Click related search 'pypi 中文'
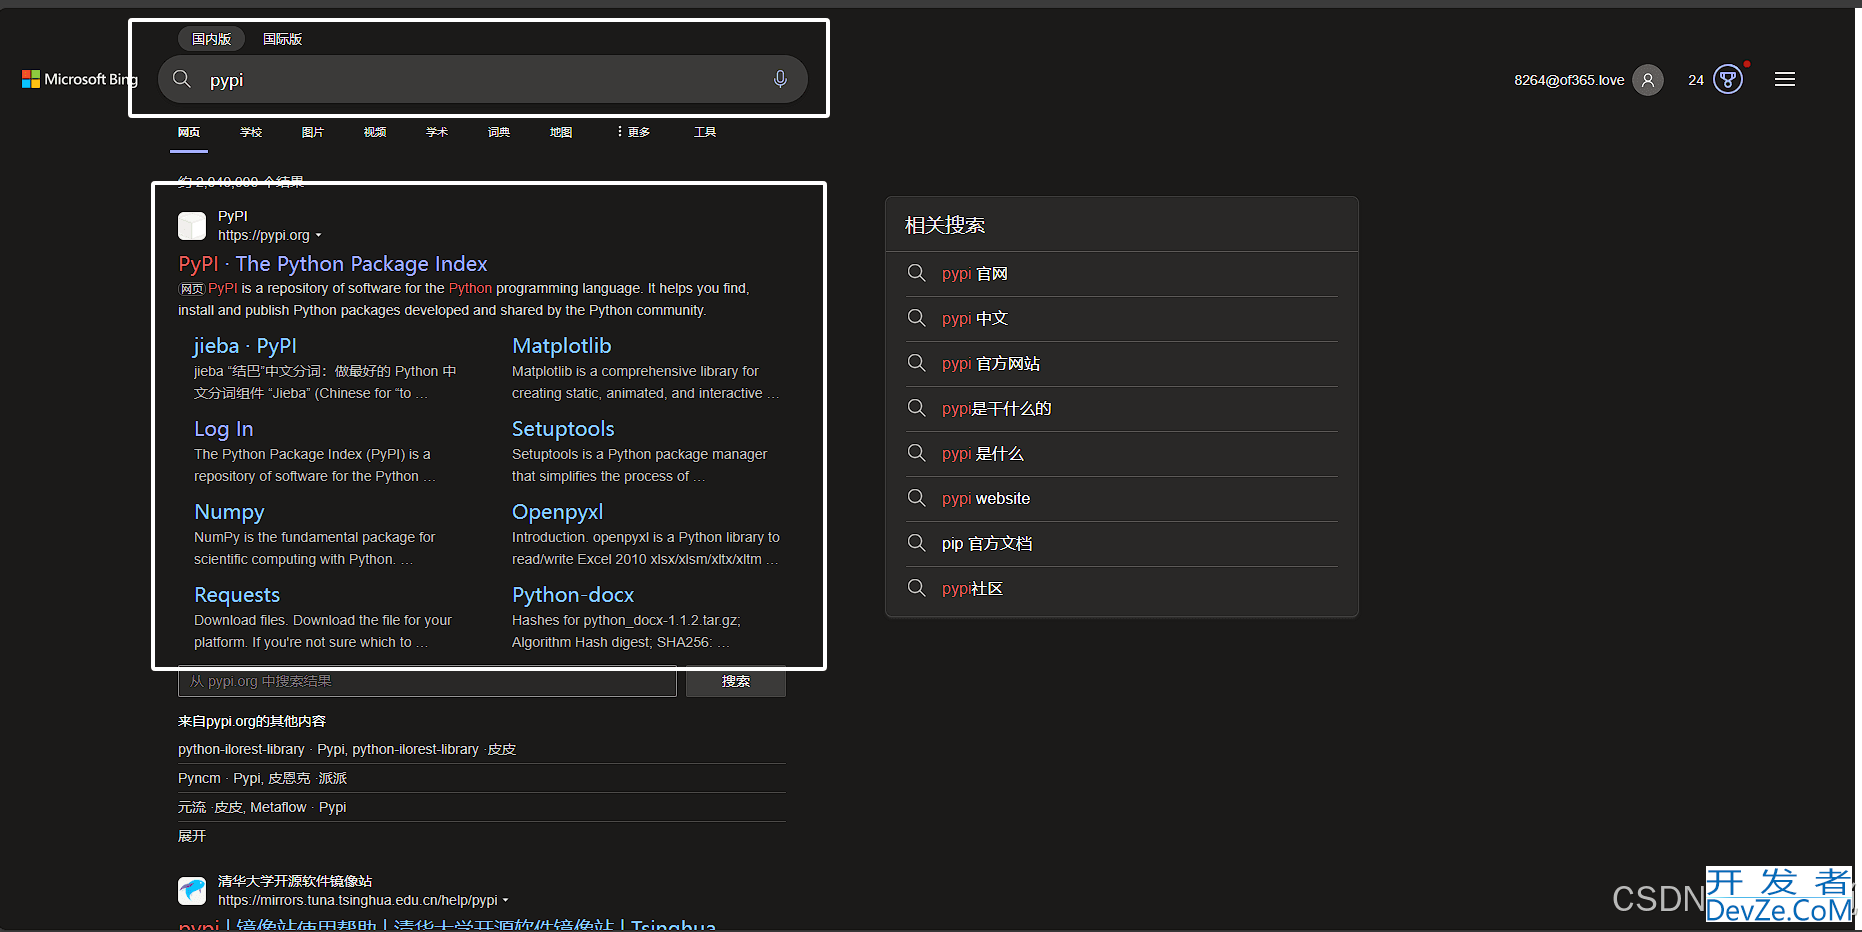The image size is (1862, 932). point(975,318)
